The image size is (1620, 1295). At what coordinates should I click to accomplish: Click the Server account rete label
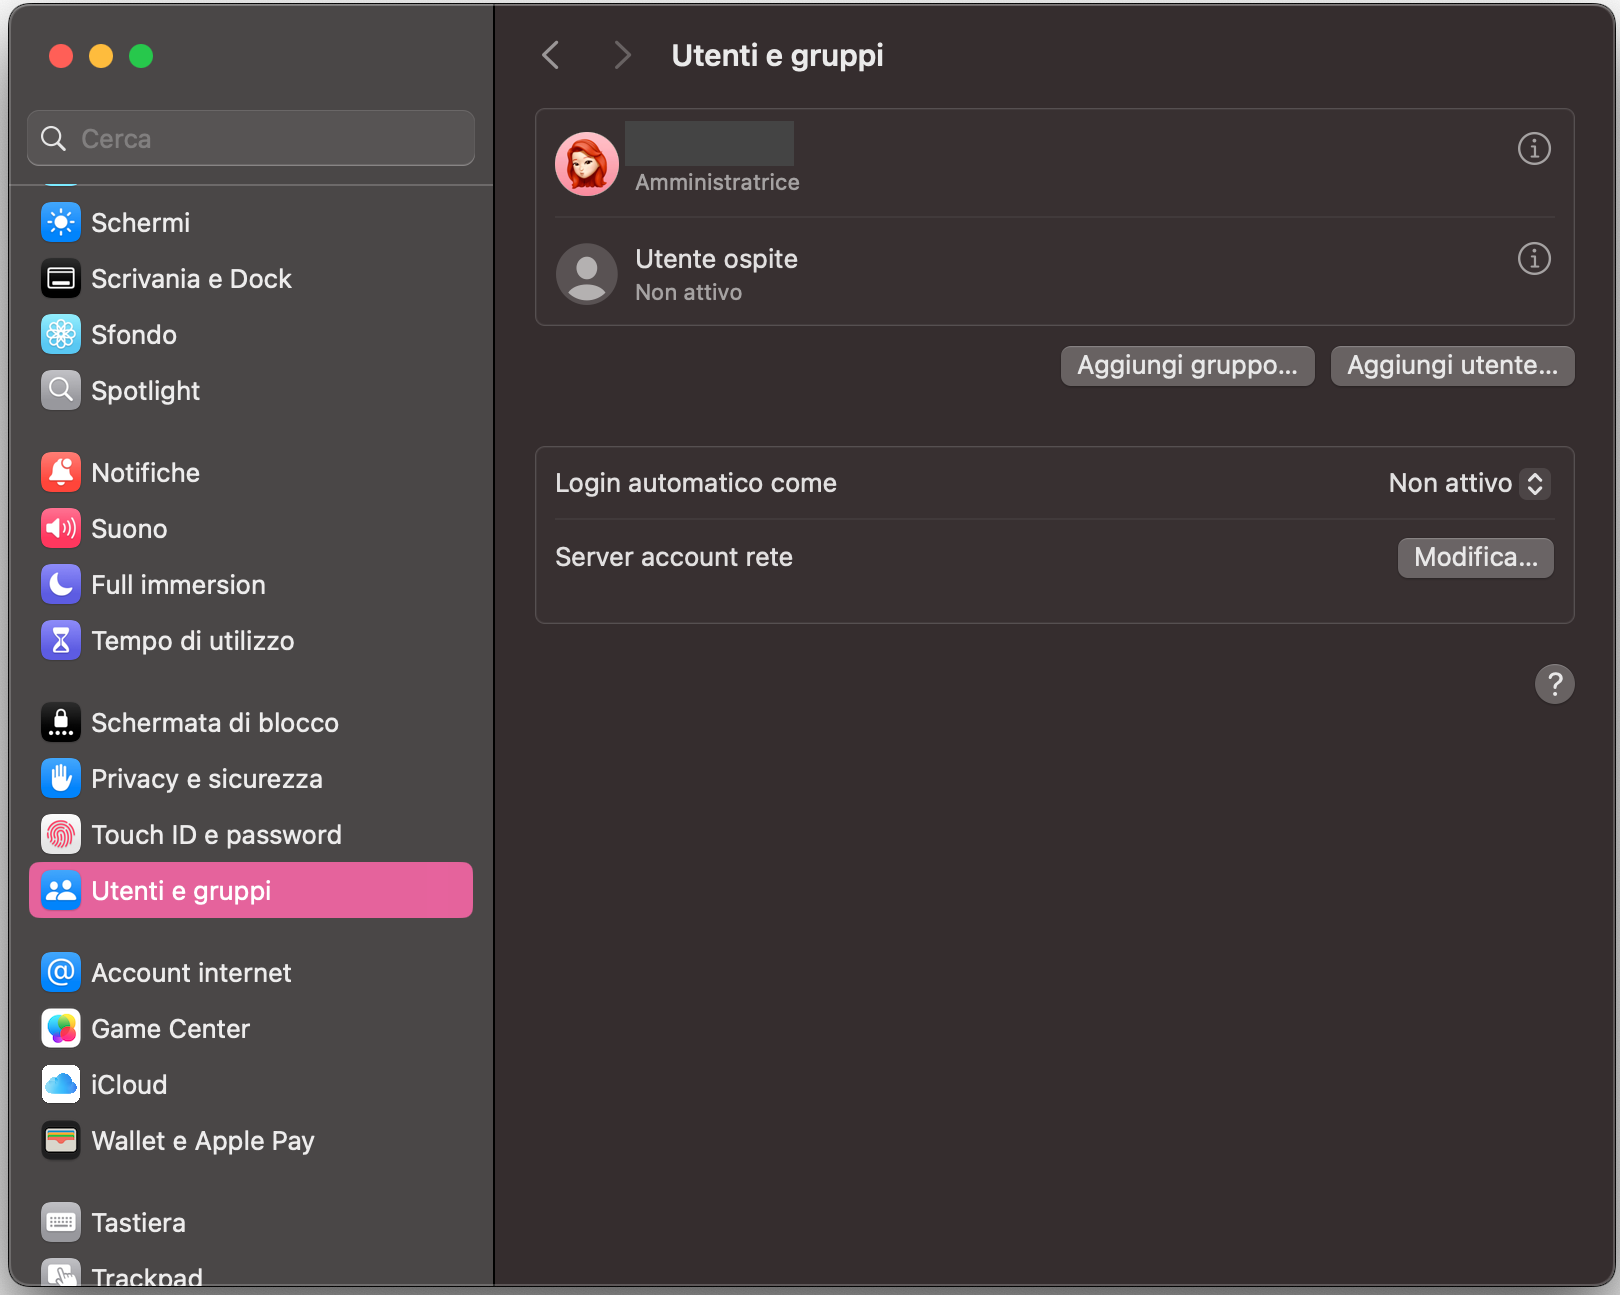[x=674, y=557]
